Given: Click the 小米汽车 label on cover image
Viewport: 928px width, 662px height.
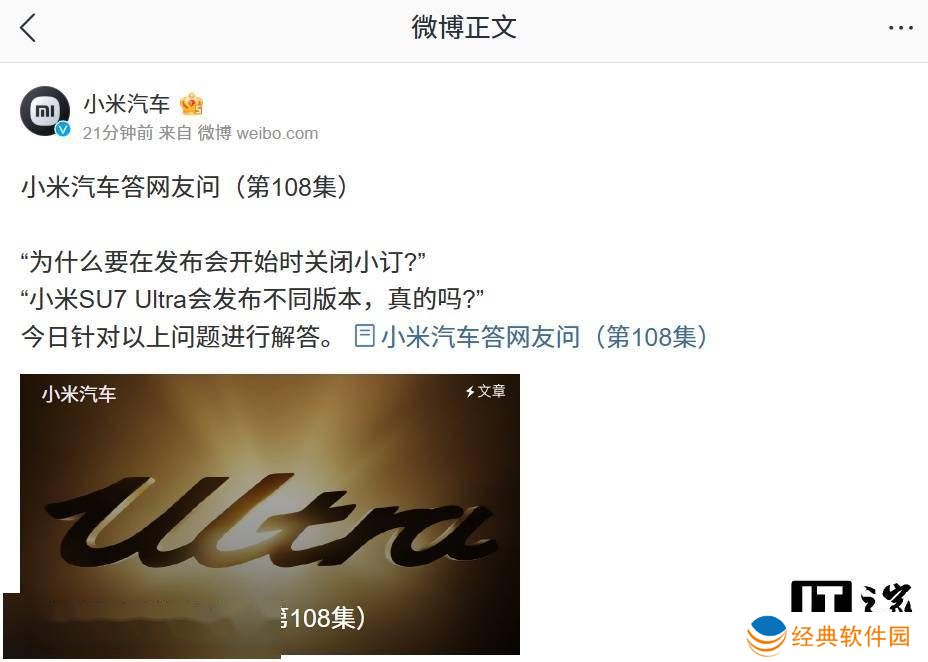Looking at the screenshot, I should pyautogui.click(x=79, y=394).
